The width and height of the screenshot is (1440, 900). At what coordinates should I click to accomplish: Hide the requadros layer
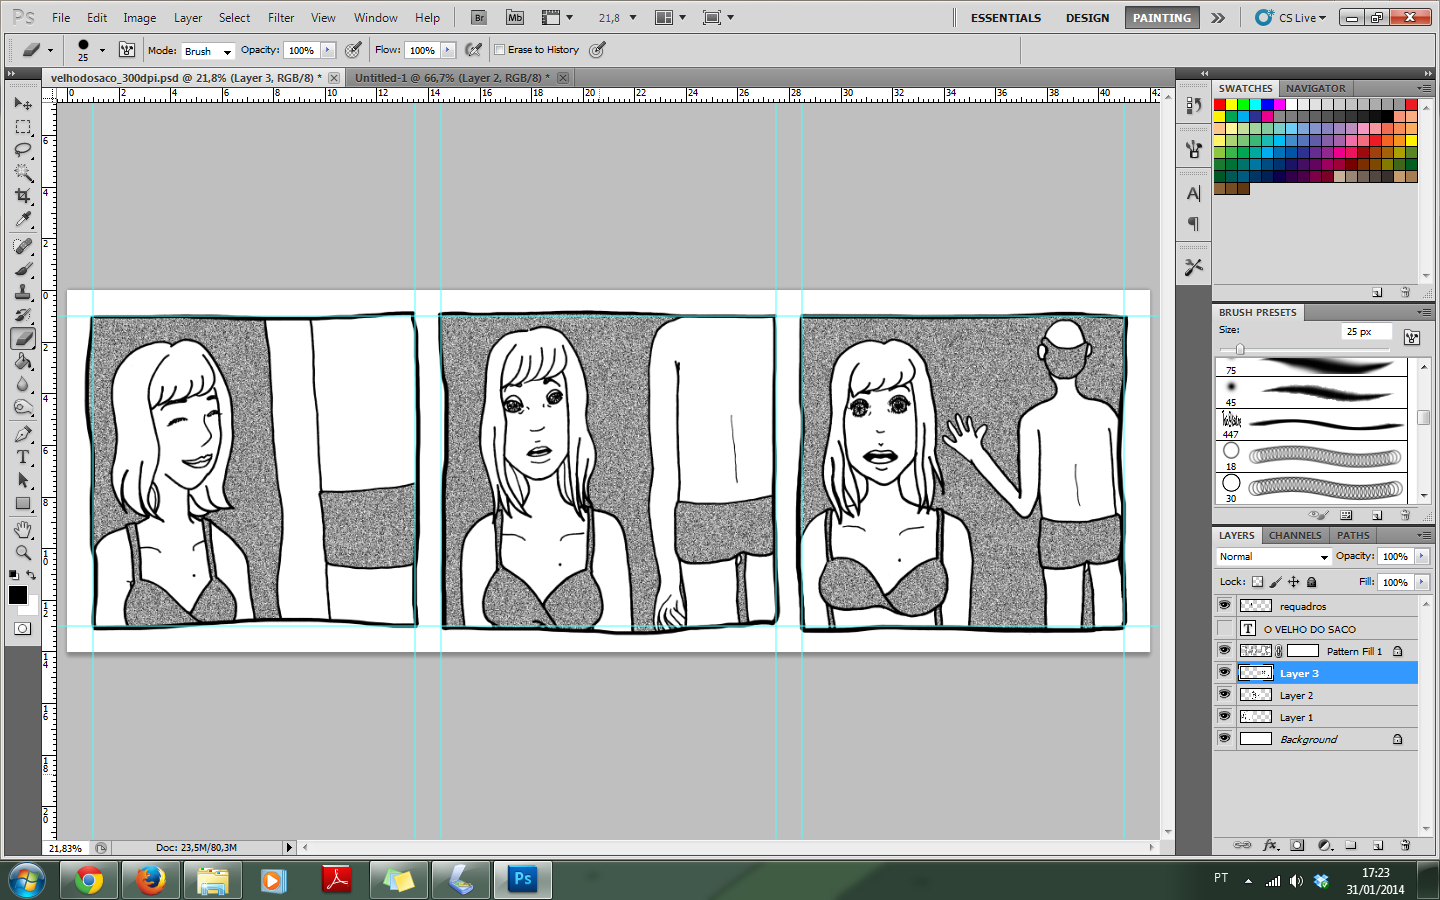click(1224, 605)
